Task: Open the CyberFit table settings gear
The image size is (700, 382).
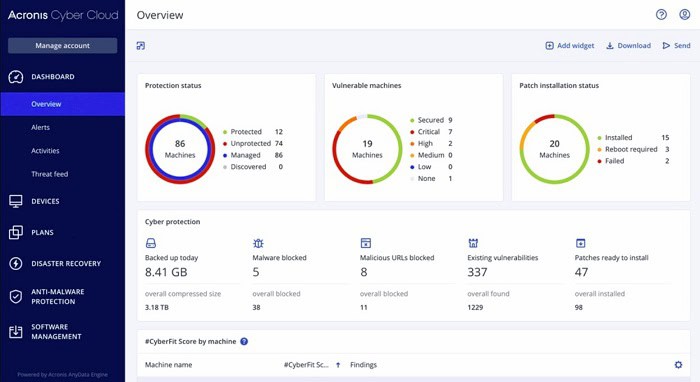Action: coord(678,365)
